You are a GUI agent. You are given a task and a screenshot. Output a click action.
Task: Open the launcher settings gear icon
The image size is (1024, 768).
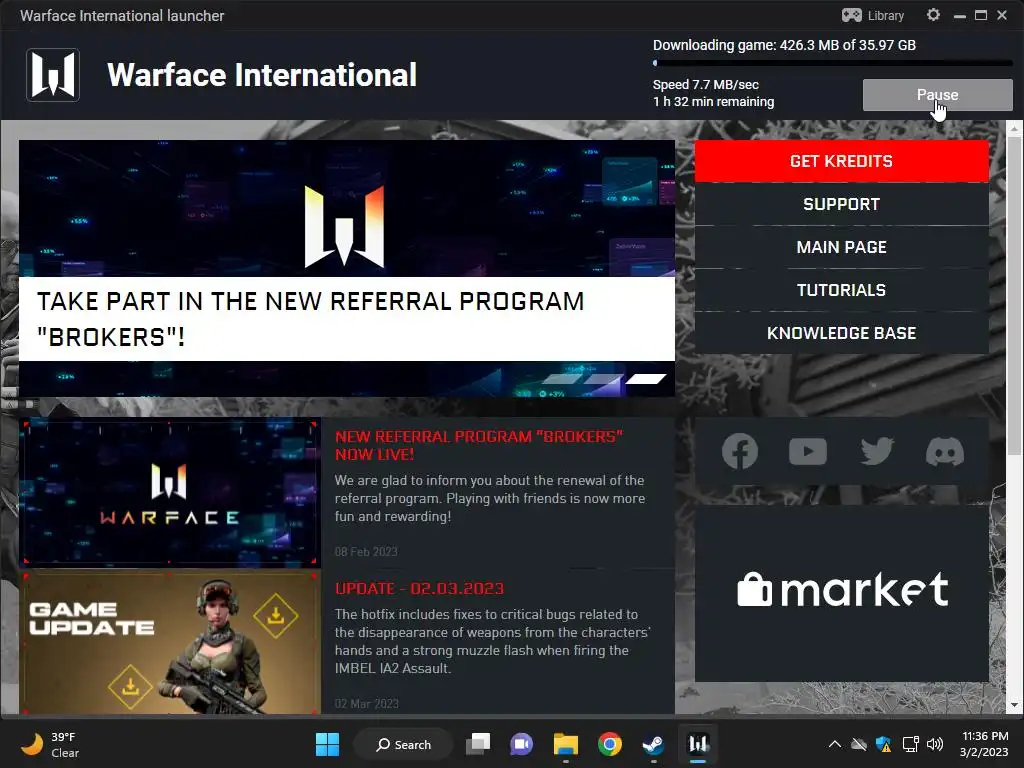click(933, 15)
